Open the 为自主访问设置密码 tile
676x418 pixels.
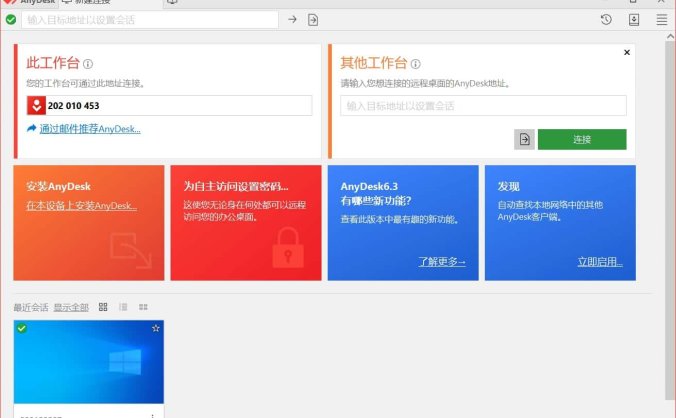(x=246, y=223)
